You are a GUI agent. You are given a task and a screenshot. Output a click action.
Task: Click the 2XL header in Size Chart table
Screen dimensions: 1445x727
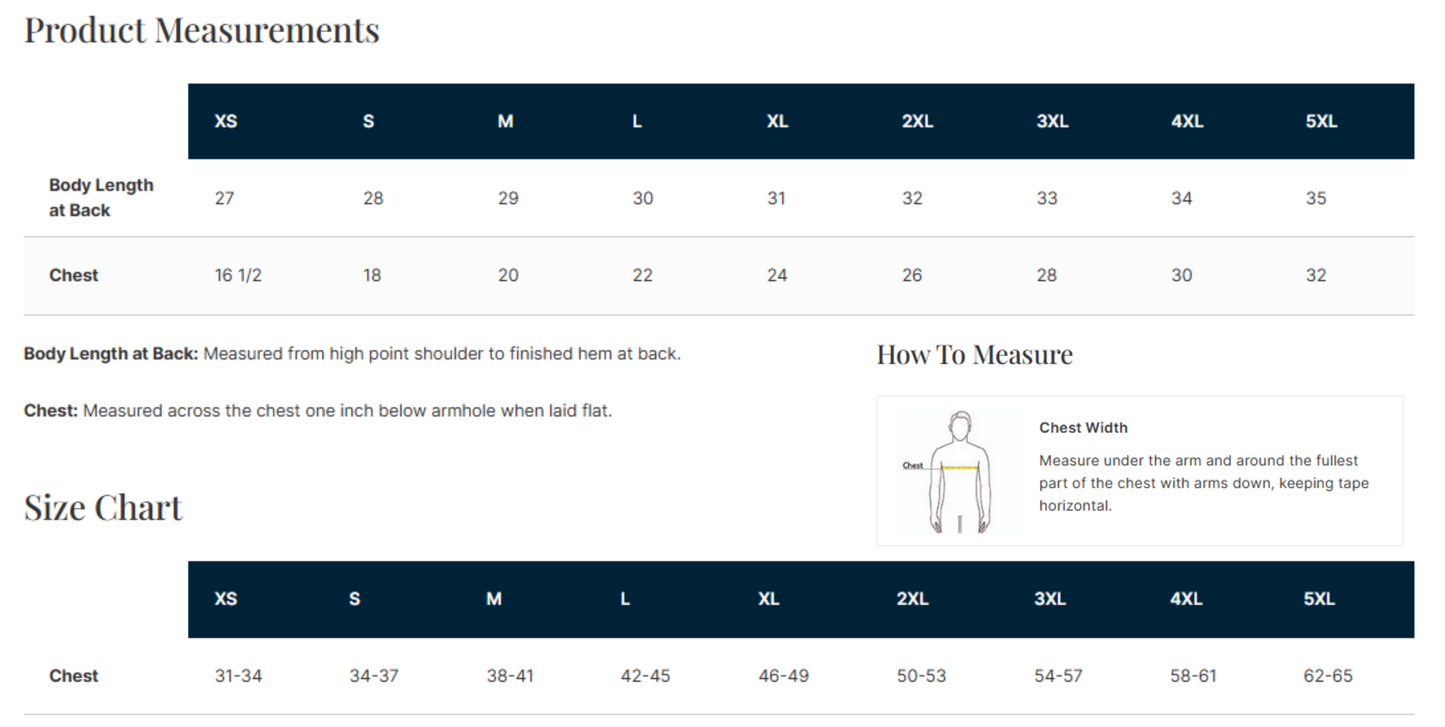[912, 599]
